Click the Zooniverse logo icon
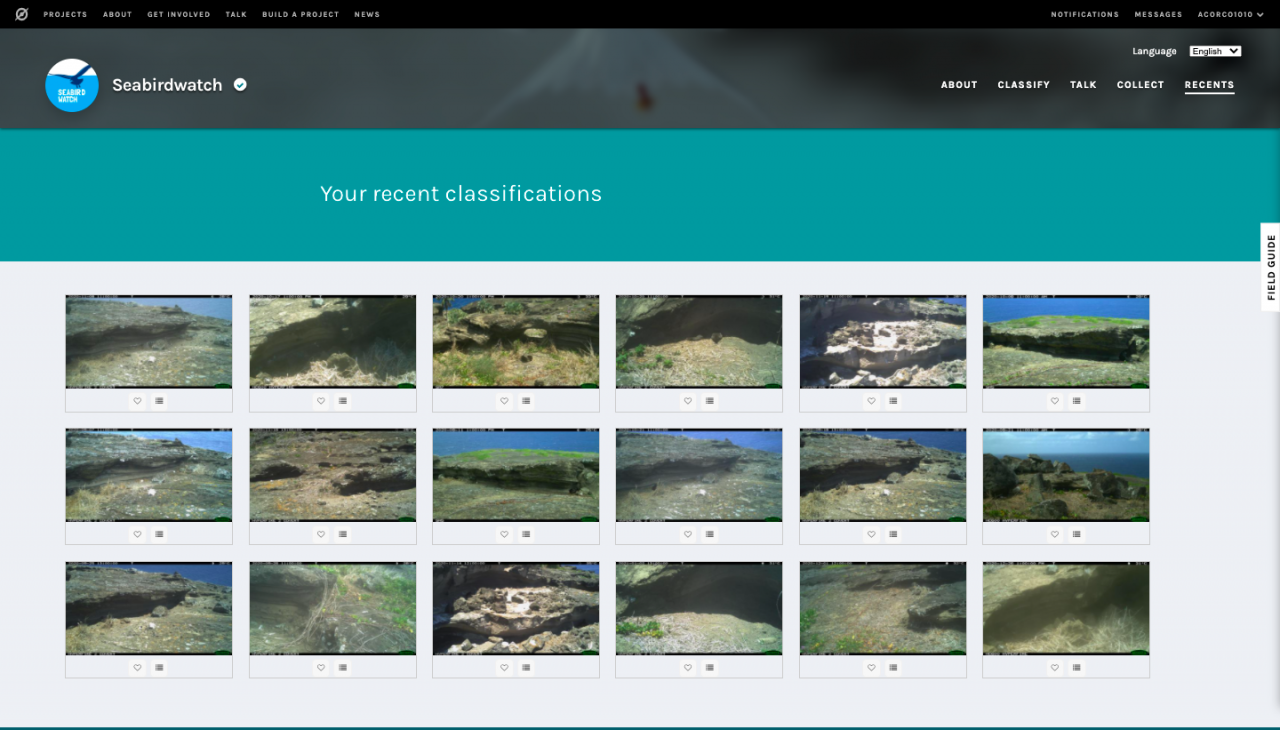 [x=22, y=14]
